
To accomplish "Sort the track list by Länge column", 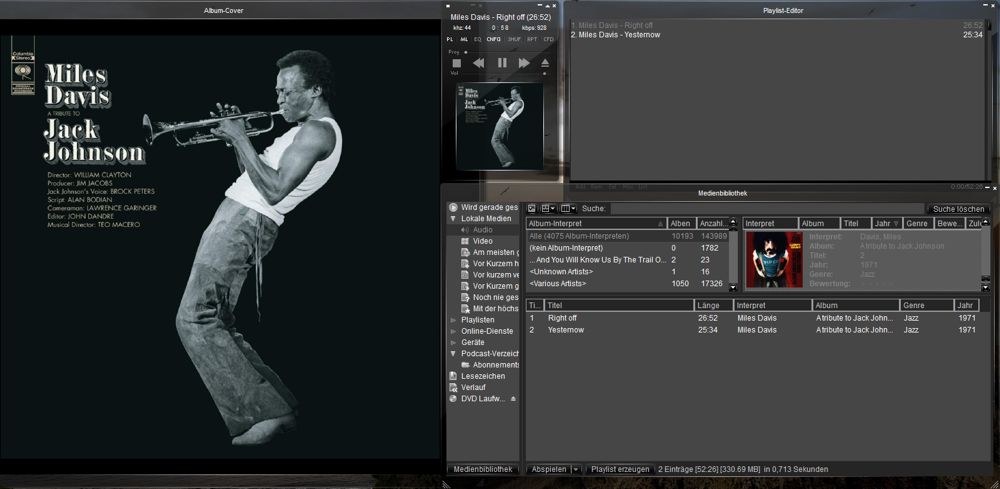I will point(712,305).
